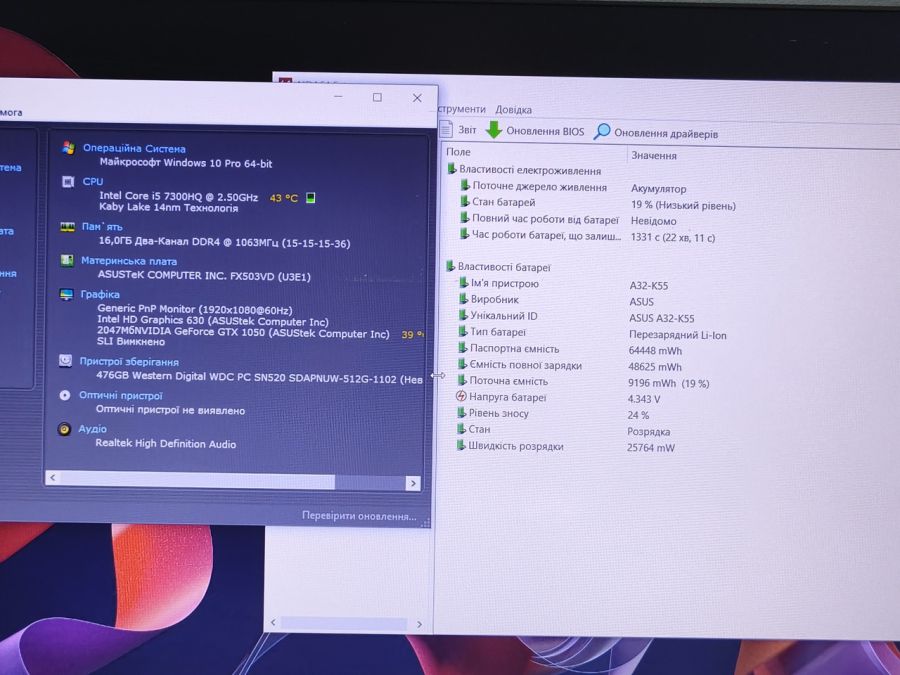Click the icon beside Унікальний ID
Screen dimensions: 900x675
(463, 315)
